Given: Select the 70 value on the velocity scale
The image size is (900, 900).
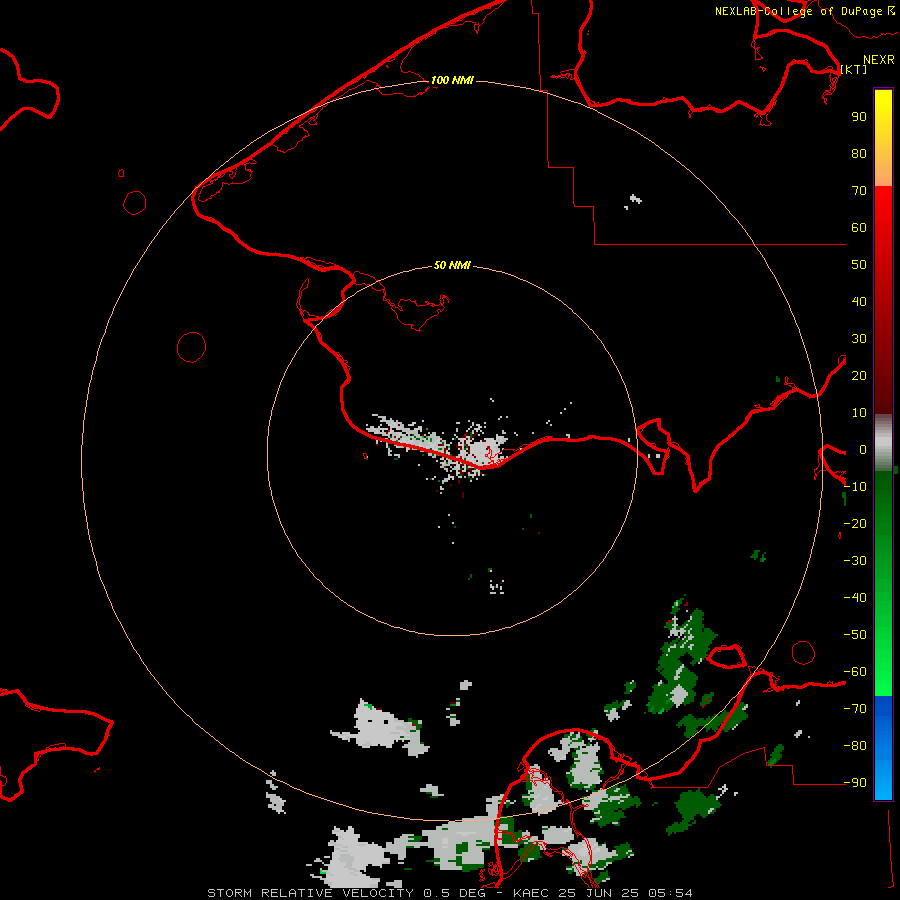Looking at the screenshot, I should coord(859,191).
